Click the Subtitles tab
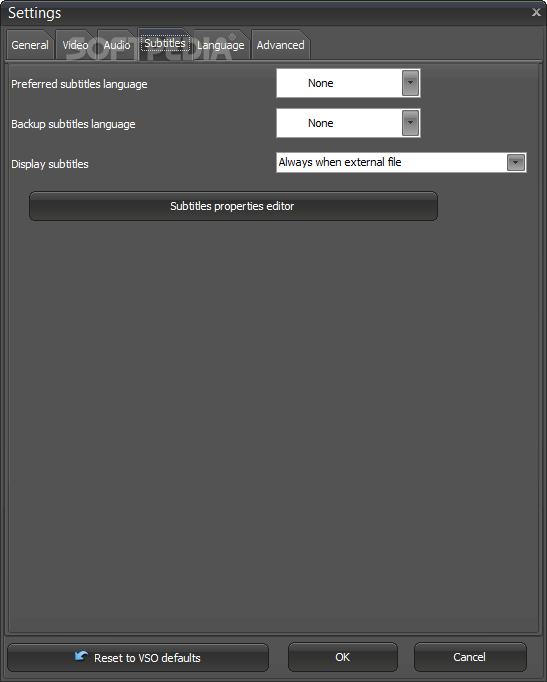This screenshot has width=547, height=682. [165, 43]
